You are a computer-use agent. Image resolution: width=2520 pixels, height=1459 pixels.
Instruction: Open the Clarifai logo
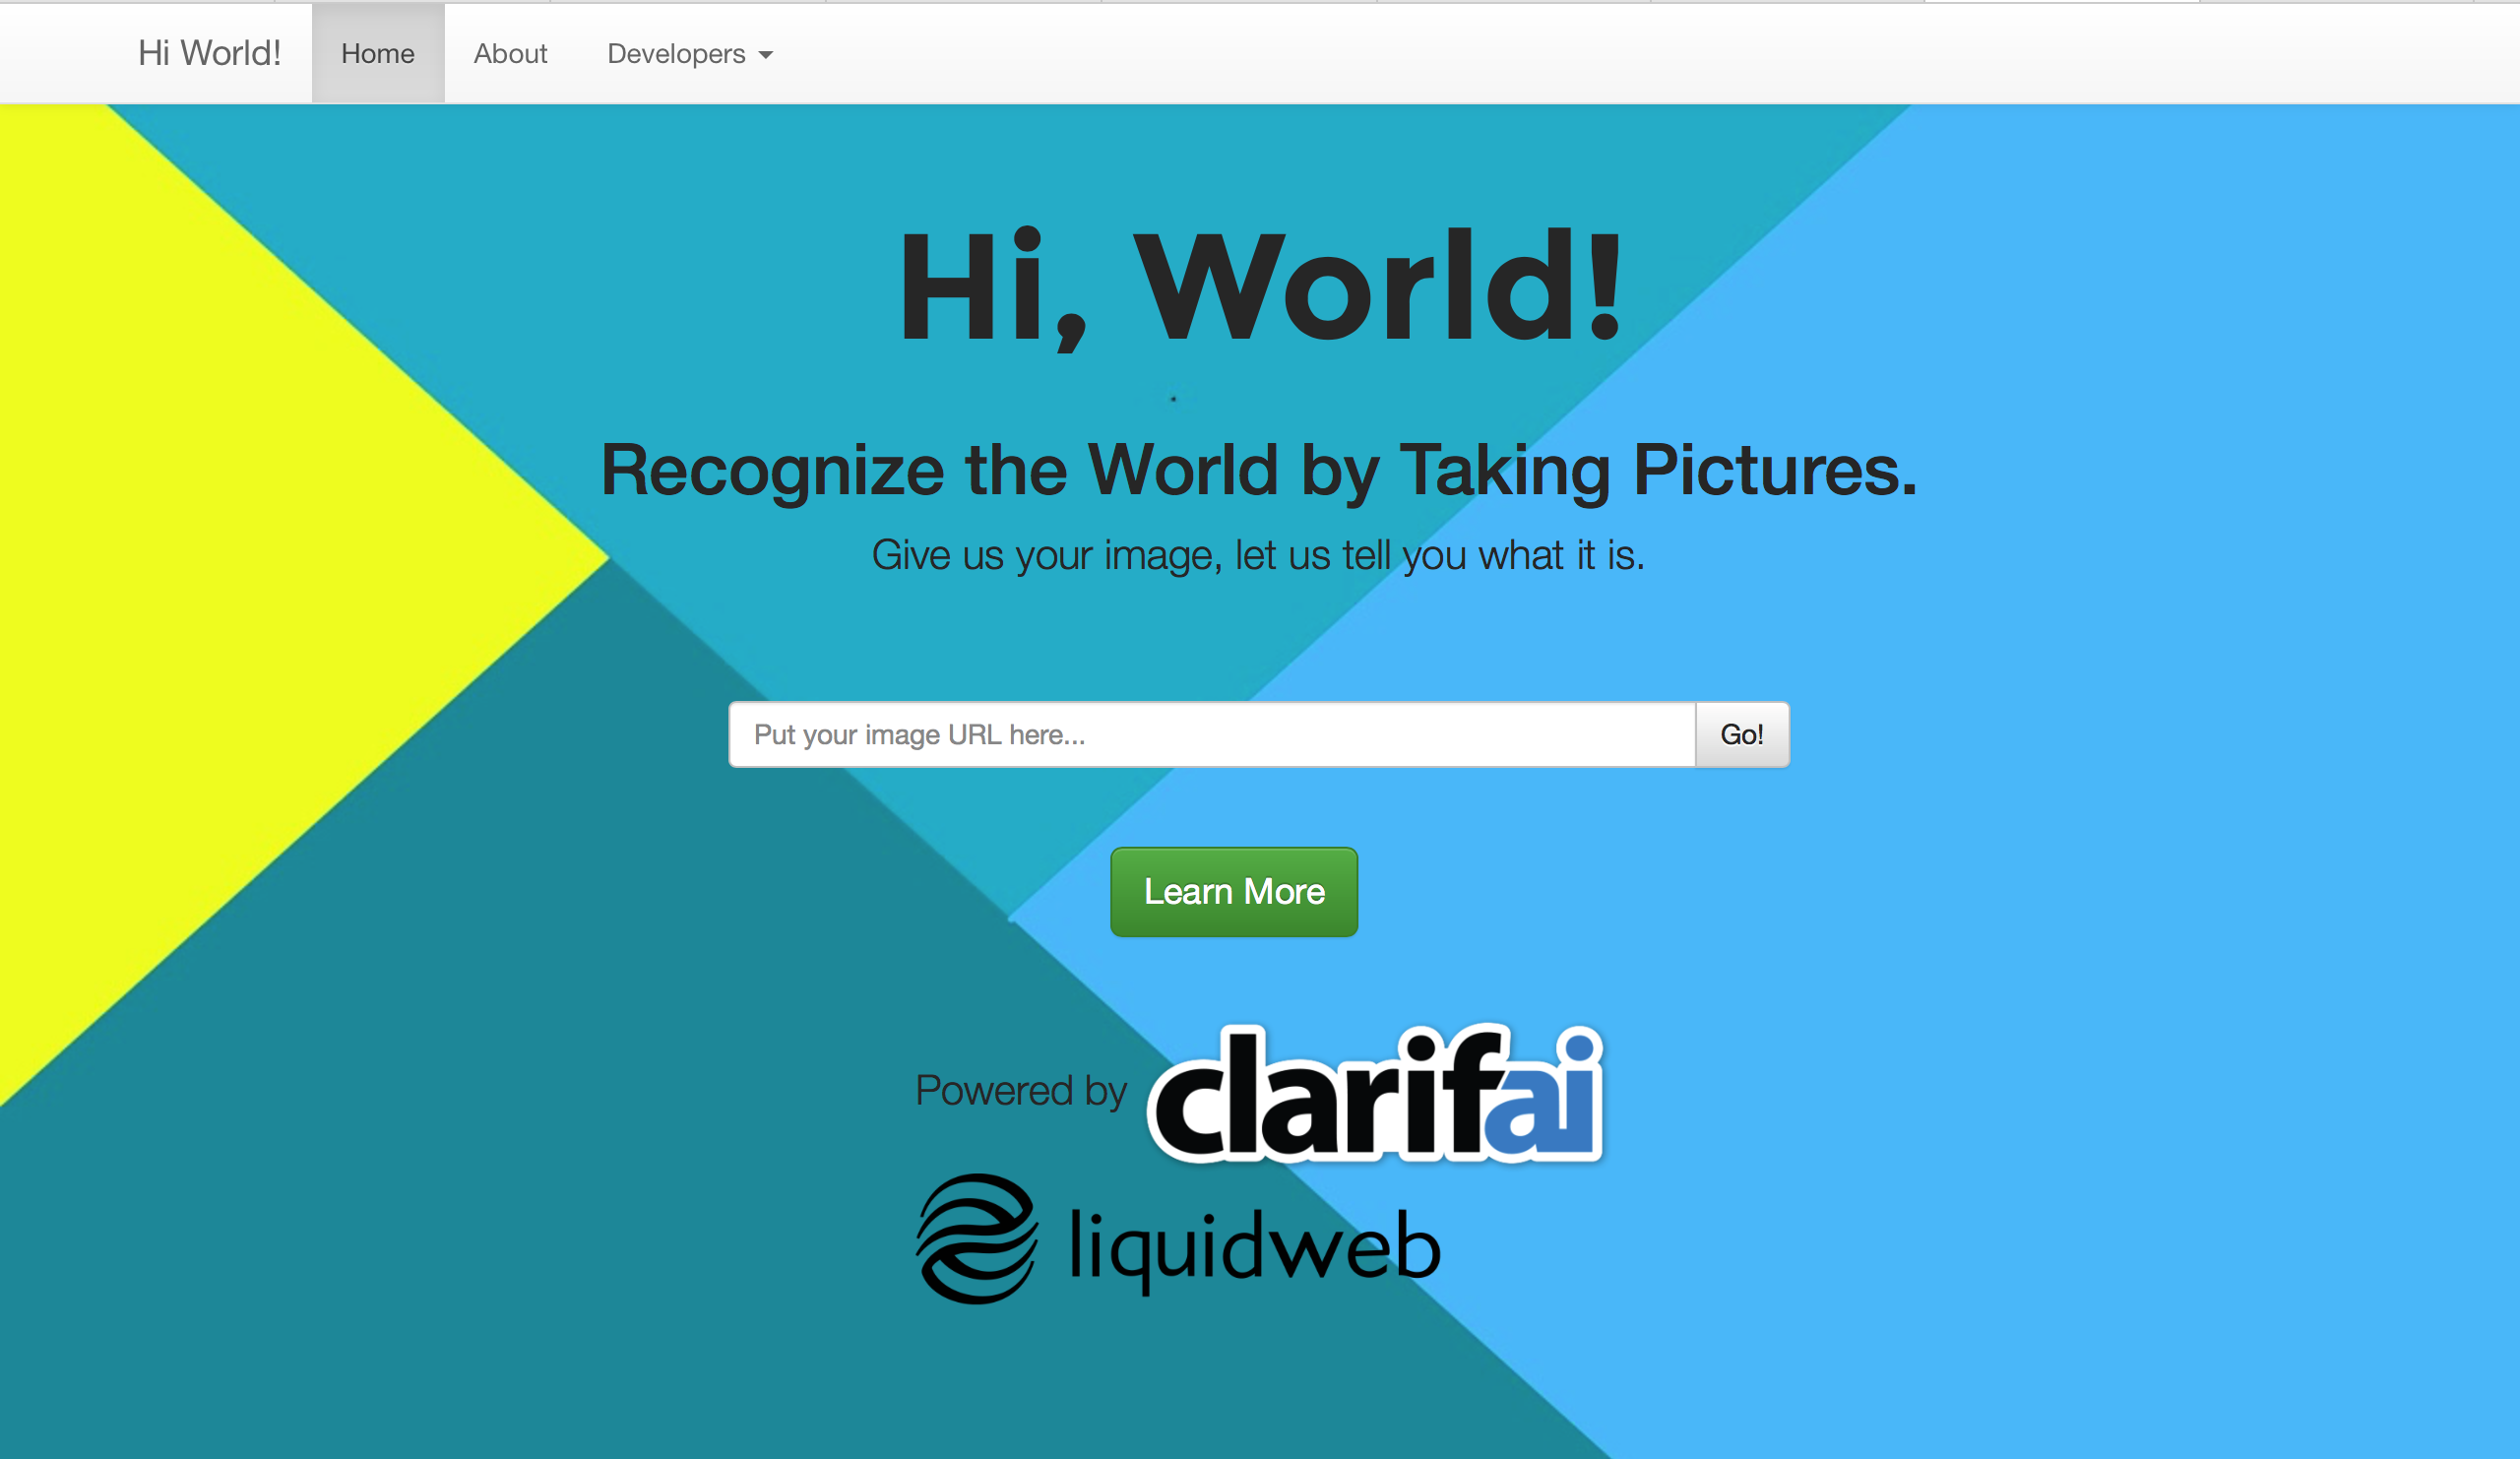[1375, 1093]
